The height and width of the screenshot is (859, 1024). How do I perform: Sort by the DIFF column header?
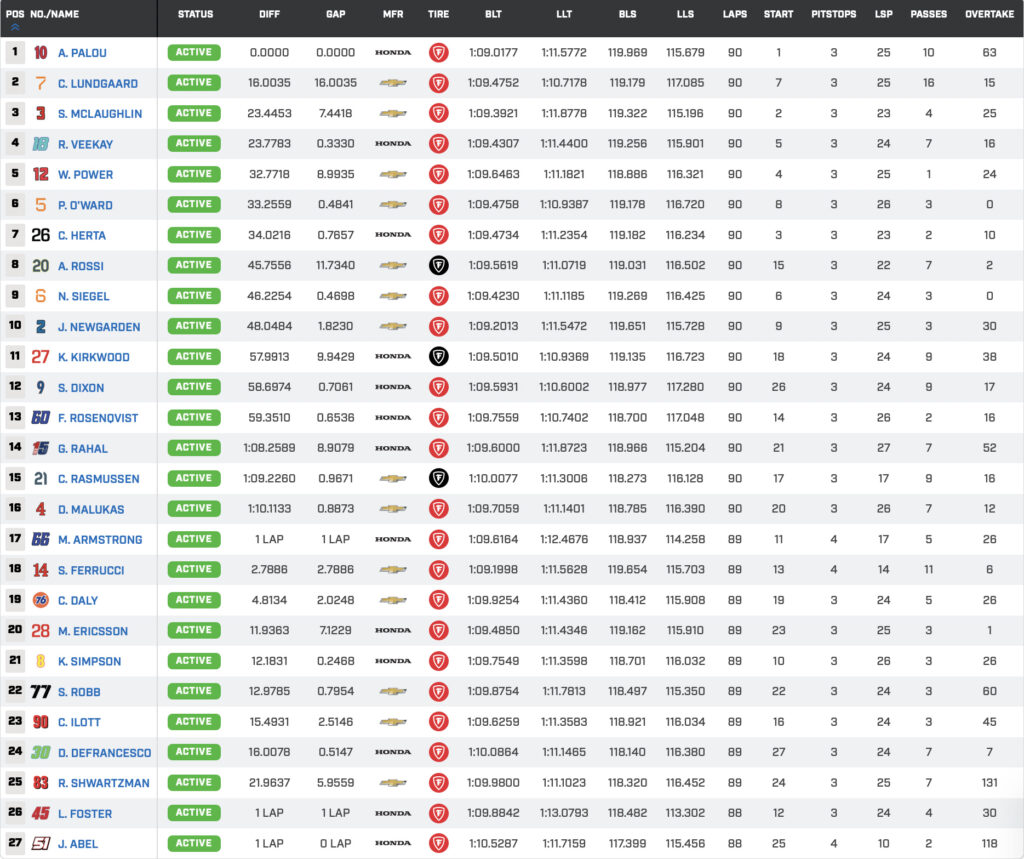click(269, 14)
